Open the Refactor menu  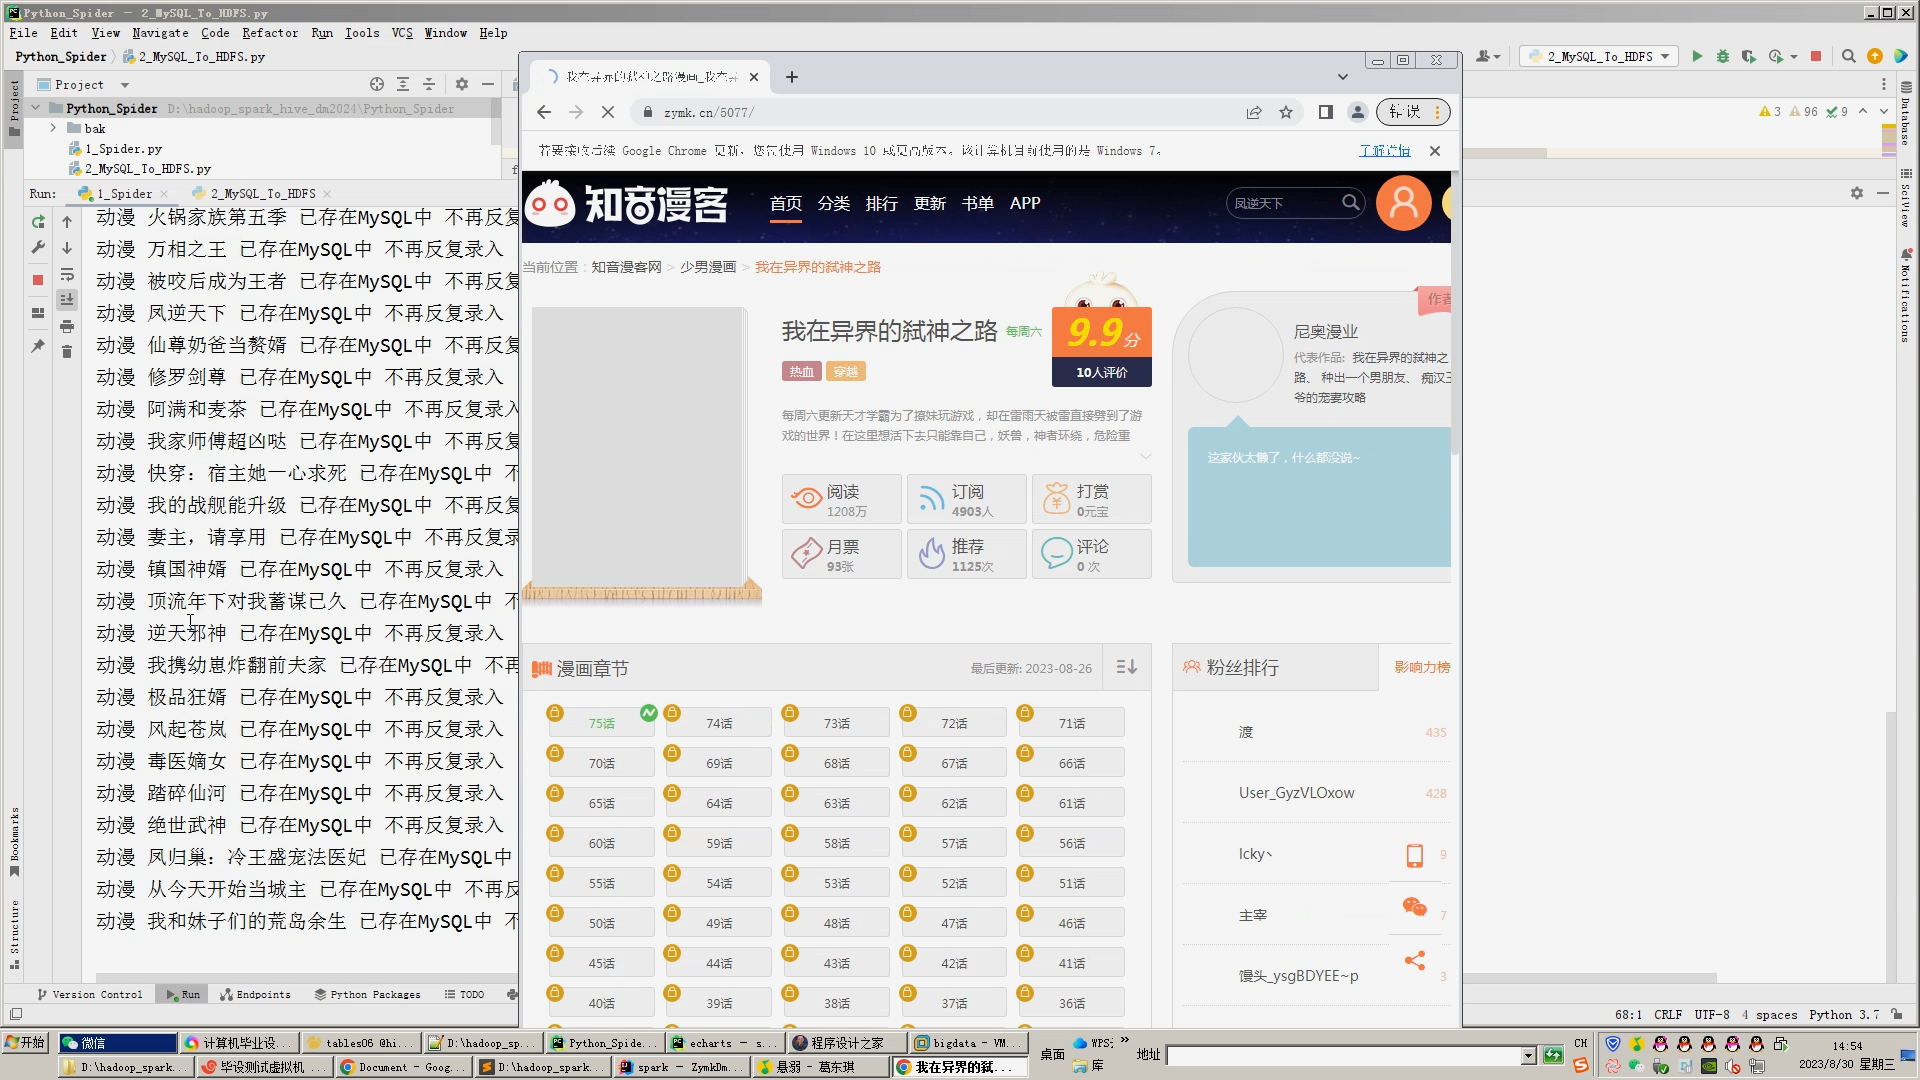(x=270, y=33)
